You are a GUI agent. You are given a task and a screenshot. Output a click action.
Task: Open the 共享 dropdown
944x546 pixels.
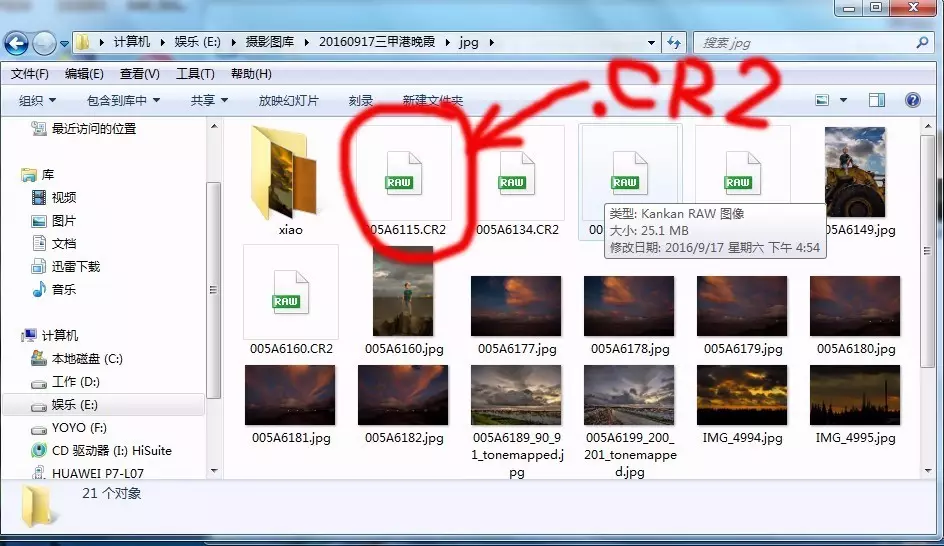pos(209,101)
